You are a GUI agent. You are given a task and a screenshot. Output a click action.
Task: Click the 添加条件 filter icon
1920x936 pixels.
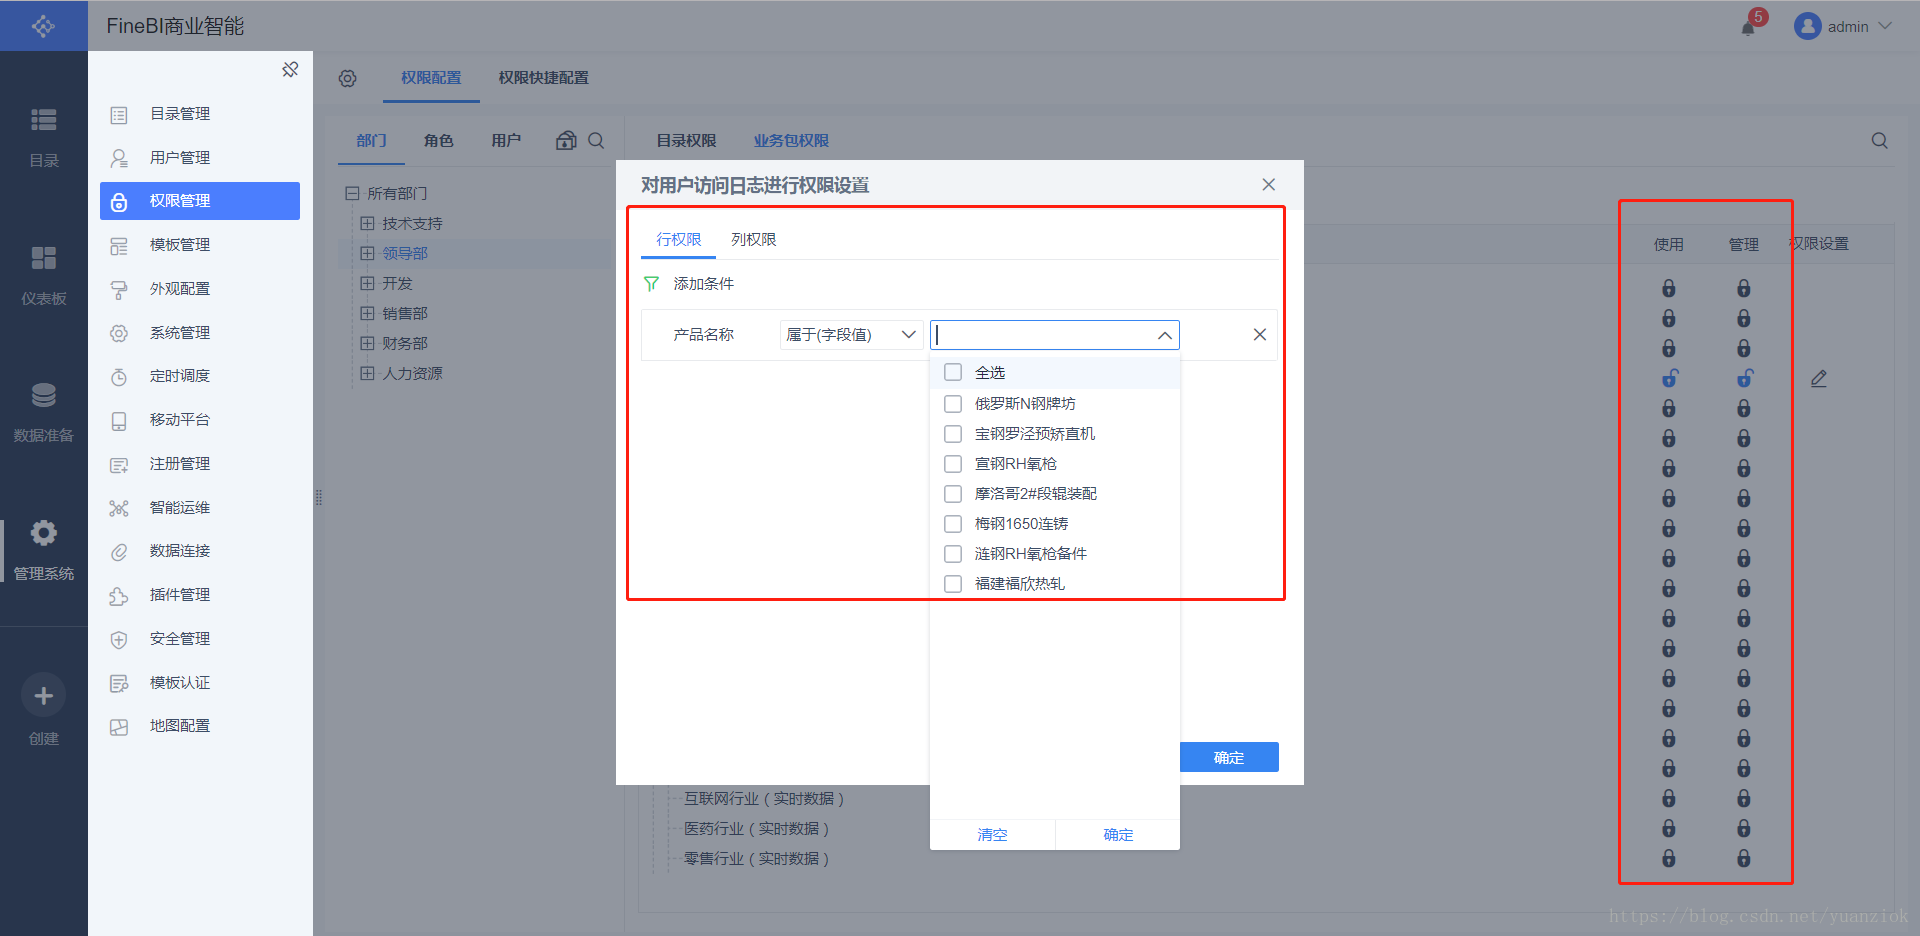click(x=651, y=284)
